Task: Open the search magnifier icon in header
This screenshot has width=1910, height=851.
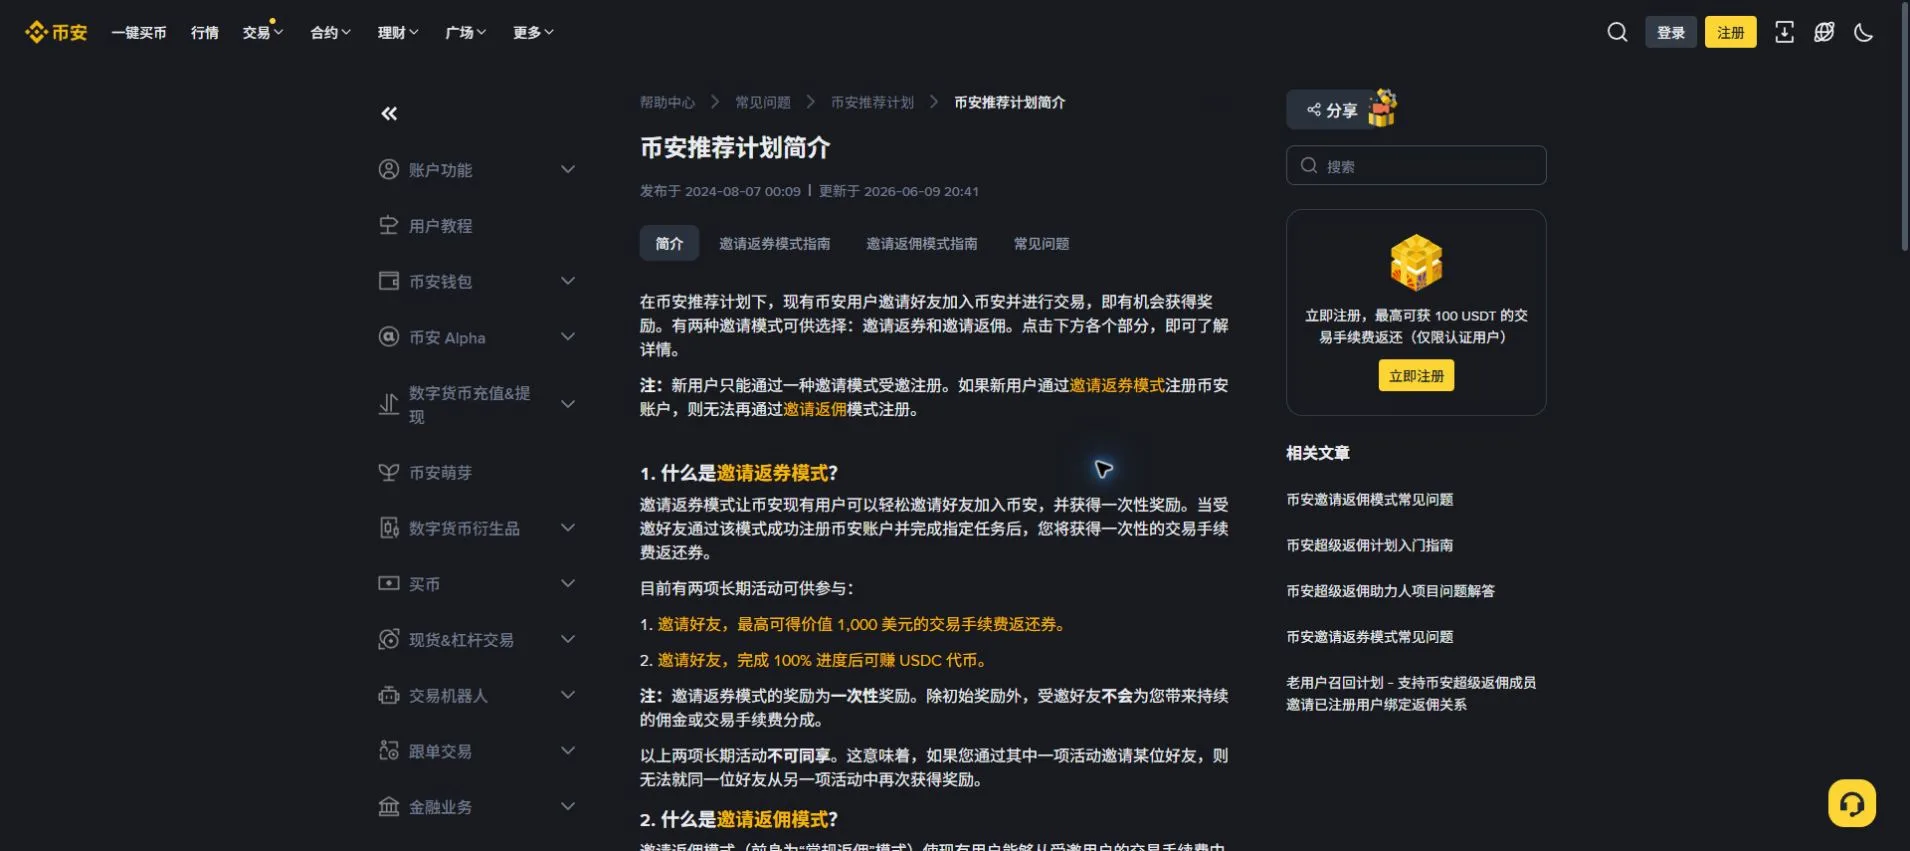Action: click(1617, 32)
